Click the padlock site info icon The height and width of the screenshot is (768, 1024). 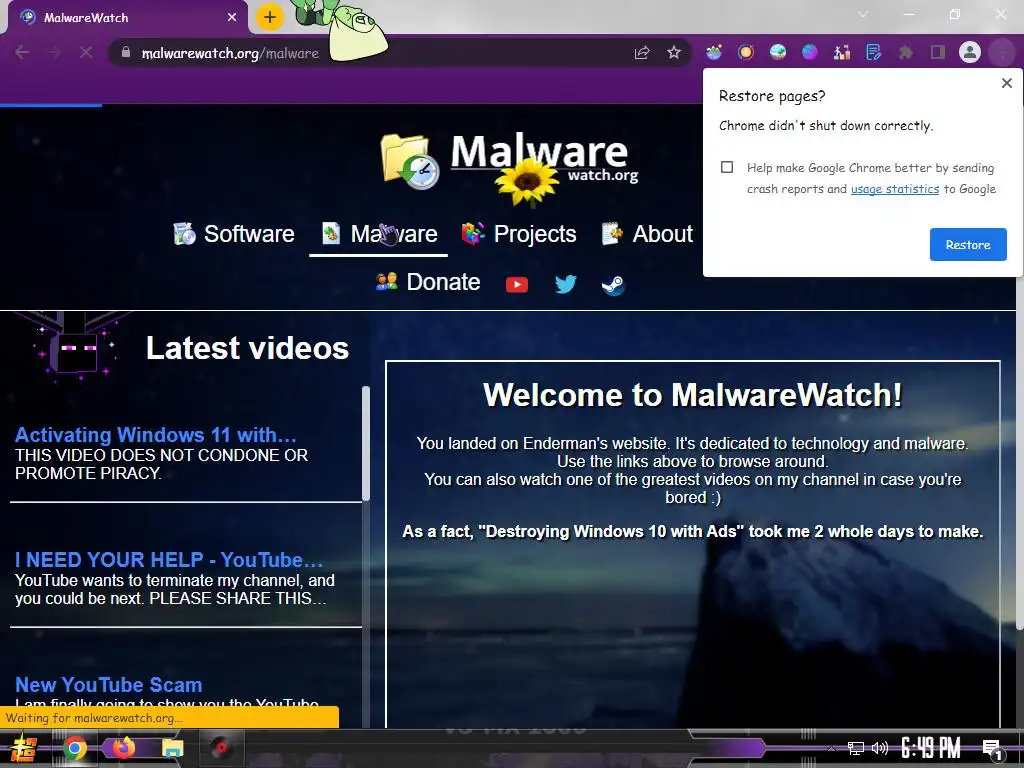click(x=125, y=52)
